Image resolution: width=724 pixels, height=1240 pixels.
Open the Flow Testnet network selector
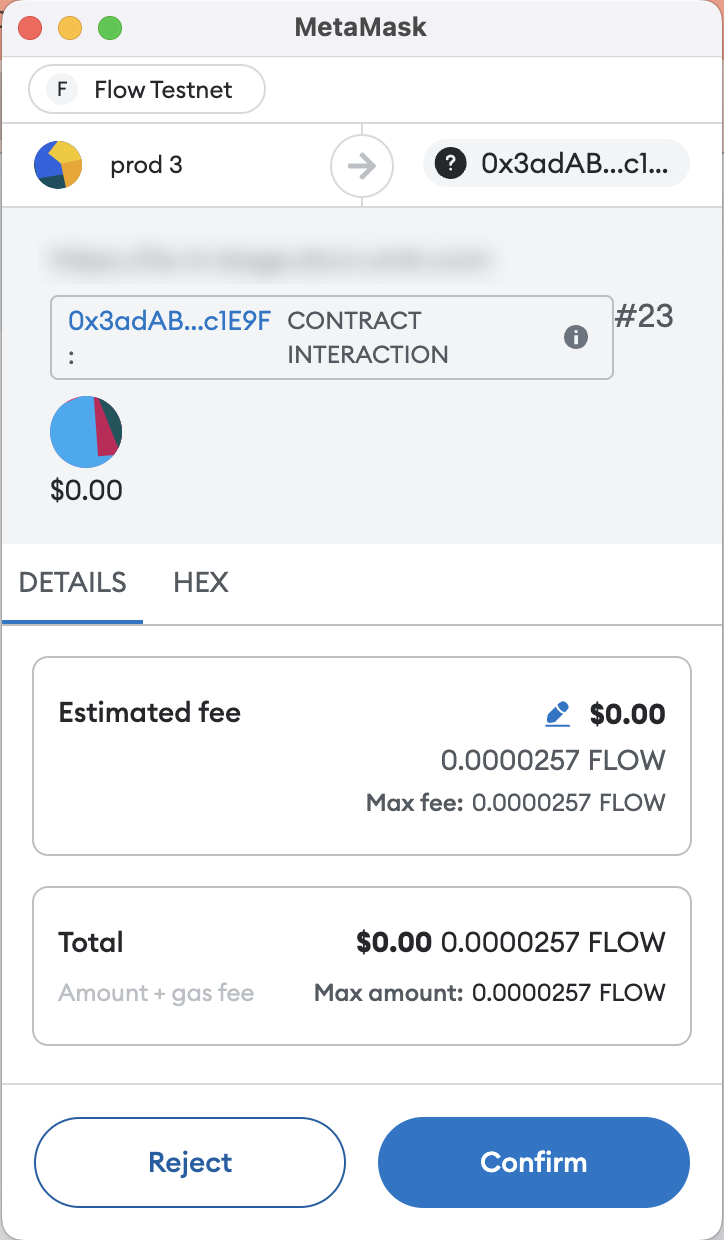(x=147, y=90)
